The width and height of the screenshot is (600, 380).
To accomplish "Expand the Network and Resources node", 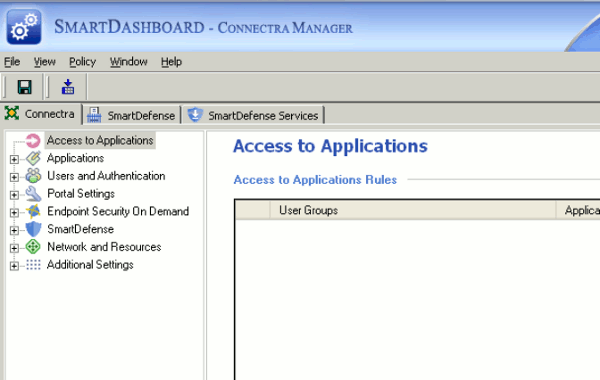I will pyautogui.click(x=14, y=248).
